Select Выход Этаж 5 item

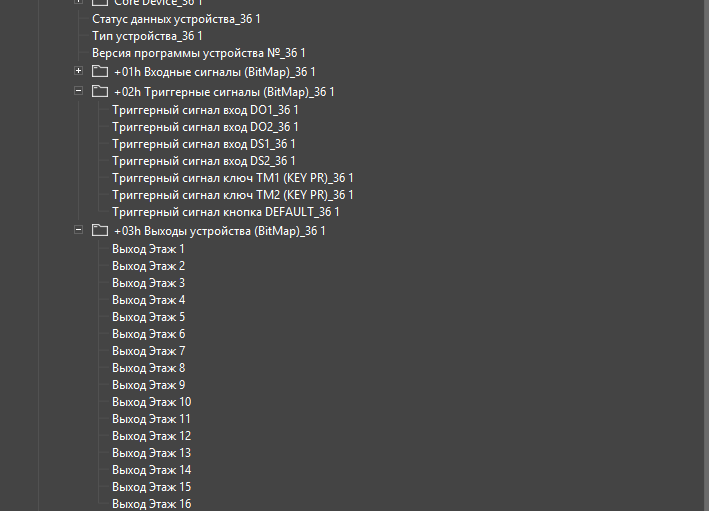[x=148, y=317]
